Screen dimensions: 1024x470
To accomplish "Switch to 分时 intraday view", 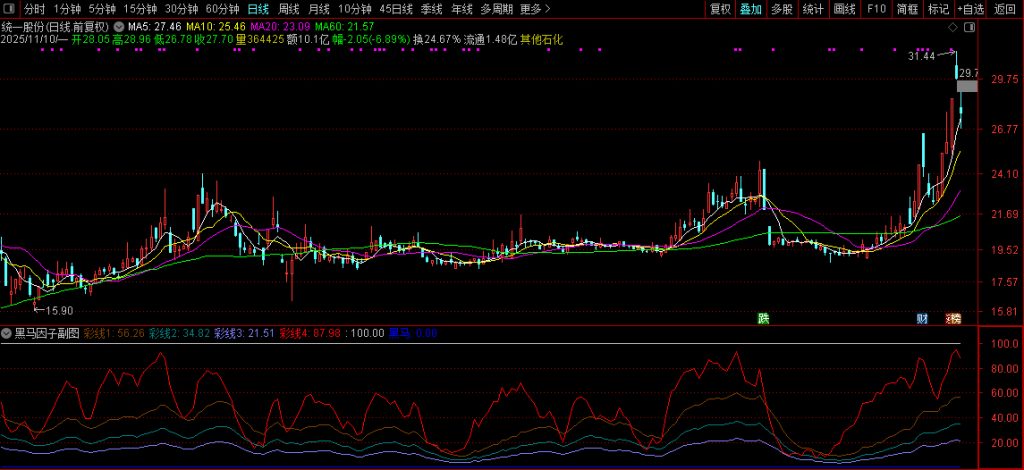I will (x=35, y=9).
